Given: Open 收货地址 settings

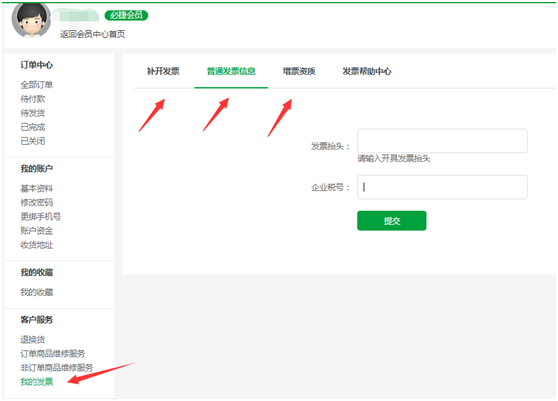Looking at the screenshot, I should click(37, 245).
